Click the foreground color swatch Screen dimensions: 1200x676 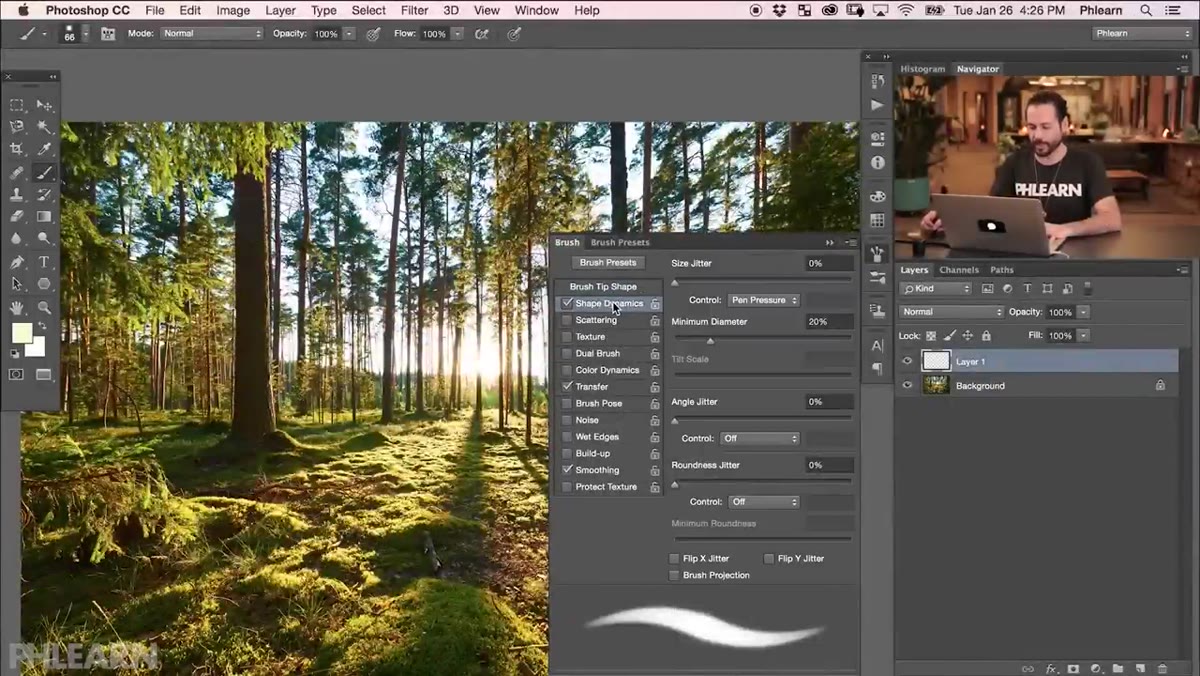click(21, 333)
